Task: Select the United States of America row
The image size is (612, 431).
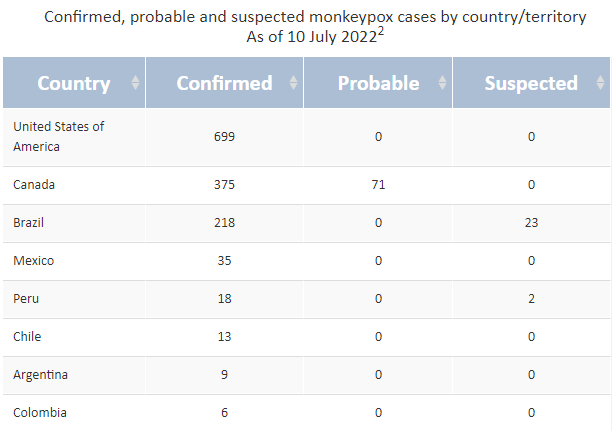Action: click(306, 137)
